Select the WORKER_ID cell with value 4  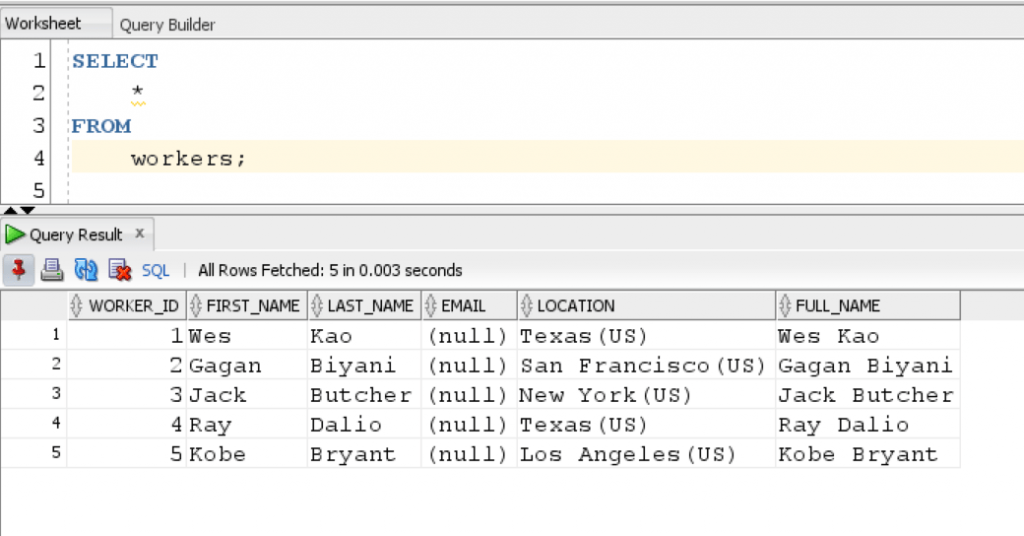(127, 424)
